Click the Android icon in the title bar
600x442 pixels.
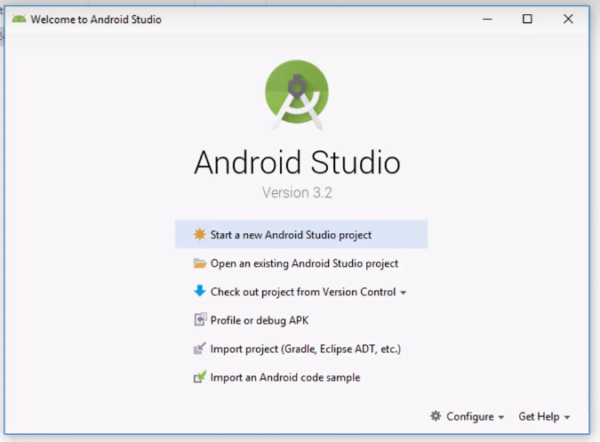[x=19, y=19]
